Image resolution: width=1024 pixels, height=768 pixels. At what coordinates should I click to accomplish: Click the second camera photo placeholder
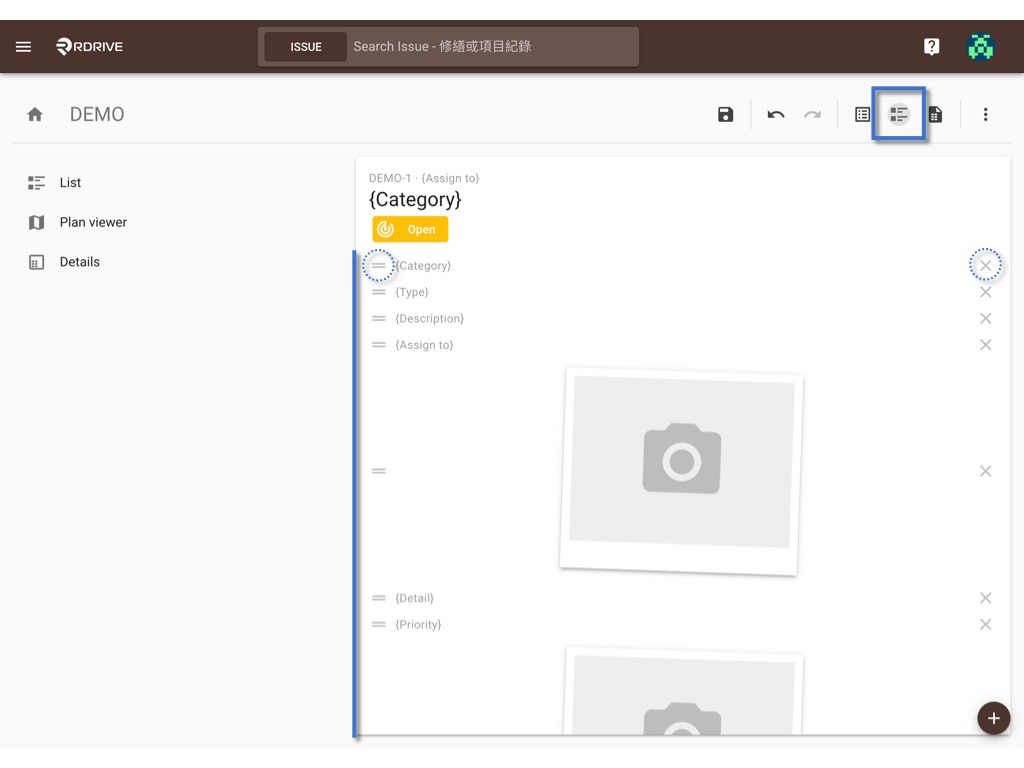[x=683, y=692]
